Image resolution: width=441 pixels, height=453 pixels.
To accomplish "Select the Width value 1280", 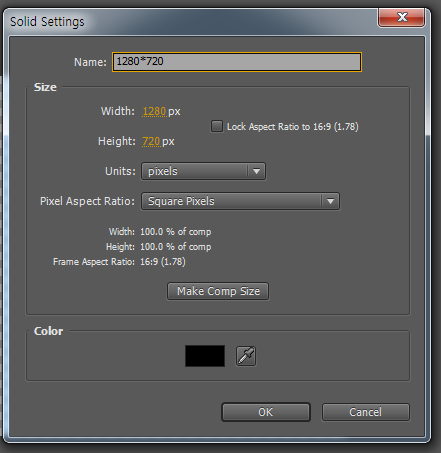I will pyautogui.click(x=154, y=111).
